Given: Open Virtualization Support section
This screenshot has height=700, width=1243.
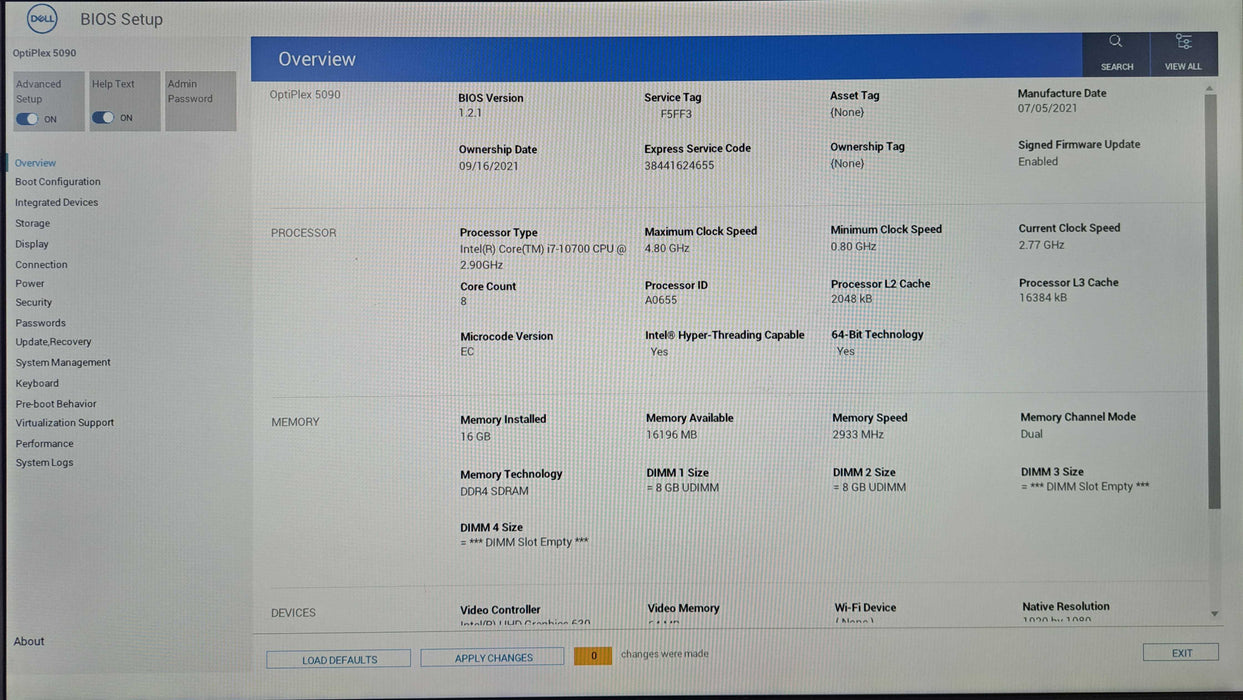Looking at the screenshot, I should click(x=65, y=423).
